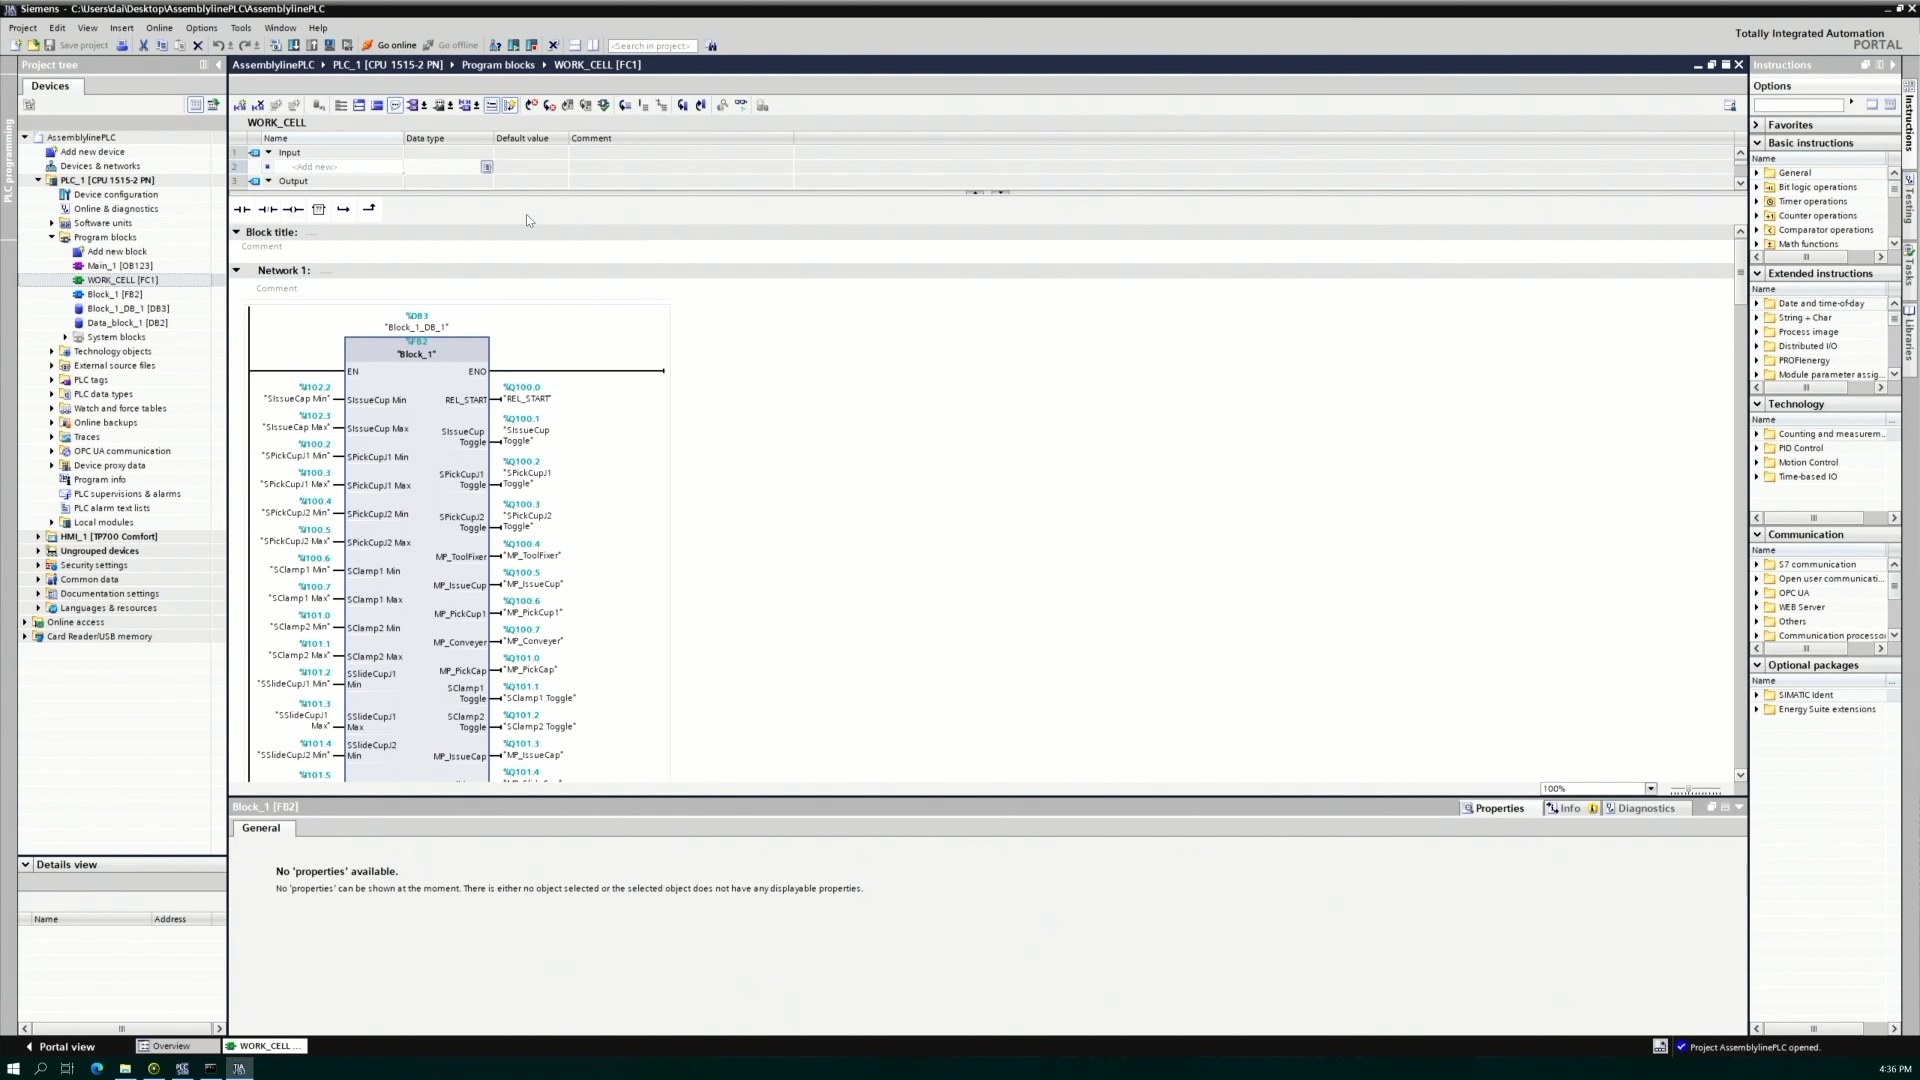Insert a normally closed contact
Screen dimensions: 1920x1080
pos(268,209)
